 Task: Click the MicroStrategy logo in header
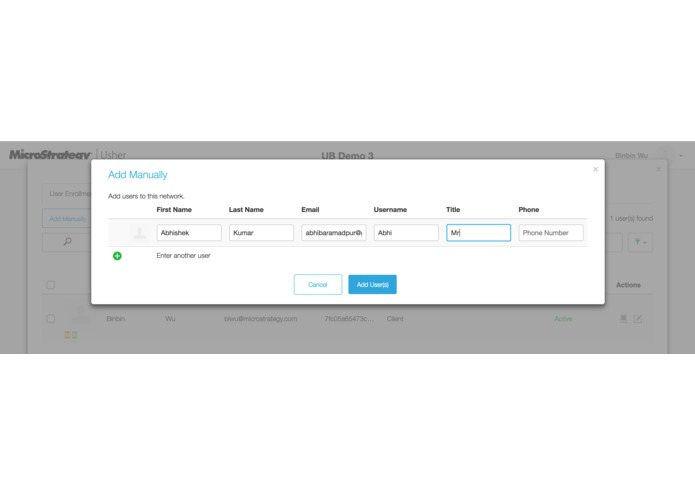click(x=50, y=155)
